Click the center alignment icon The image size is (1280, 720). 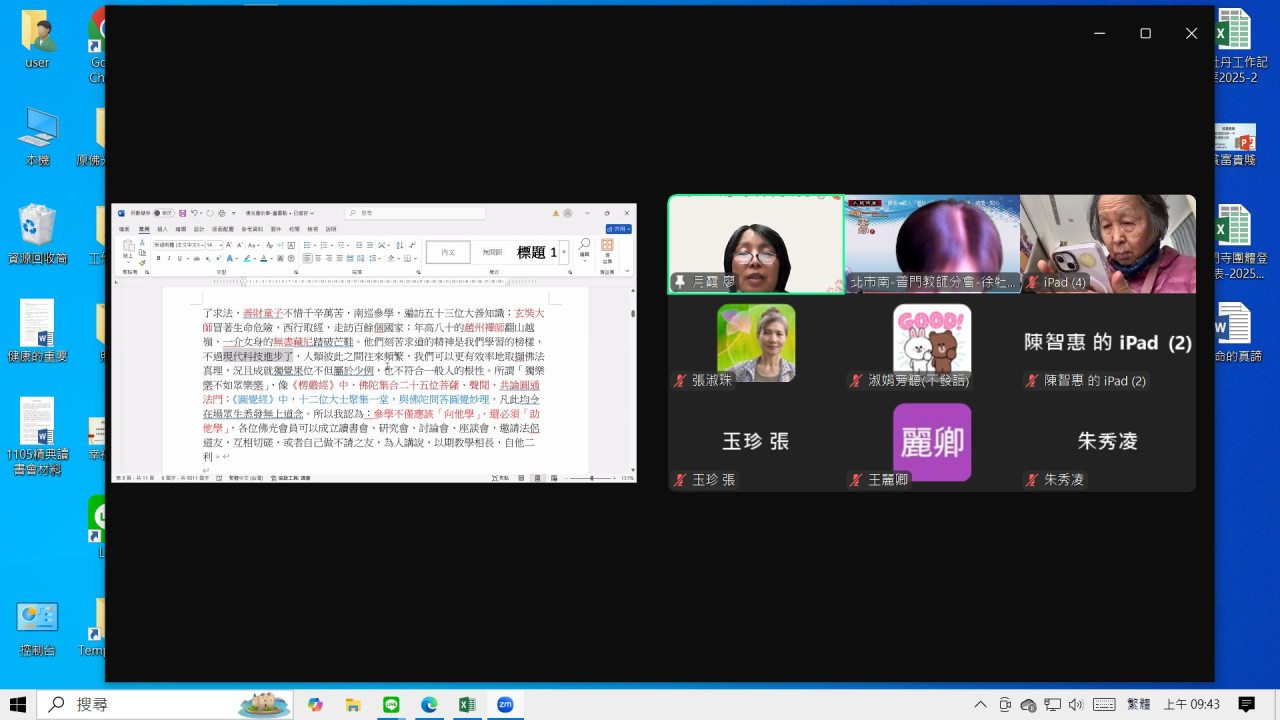point(318,258)
